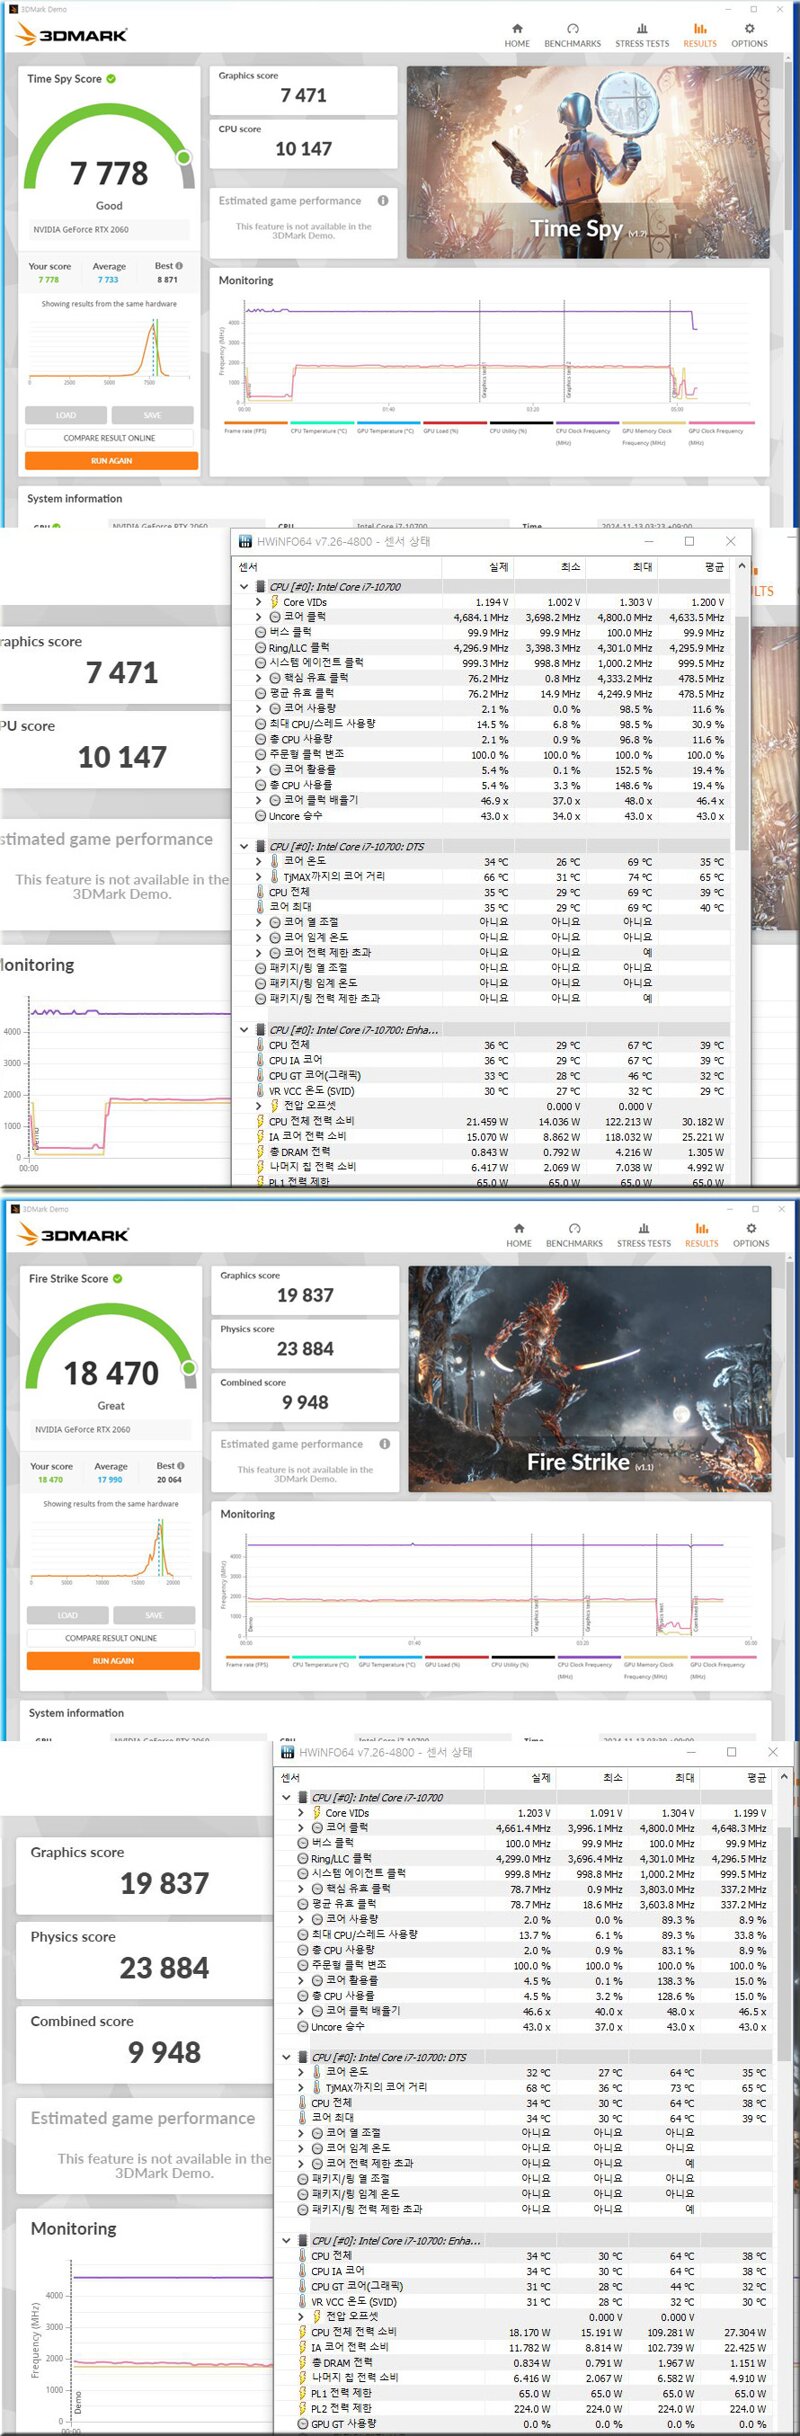Expand Core VIDs row showing 1.203 V
This screenshot has width=800, height=2436.
pos(301,1812)
